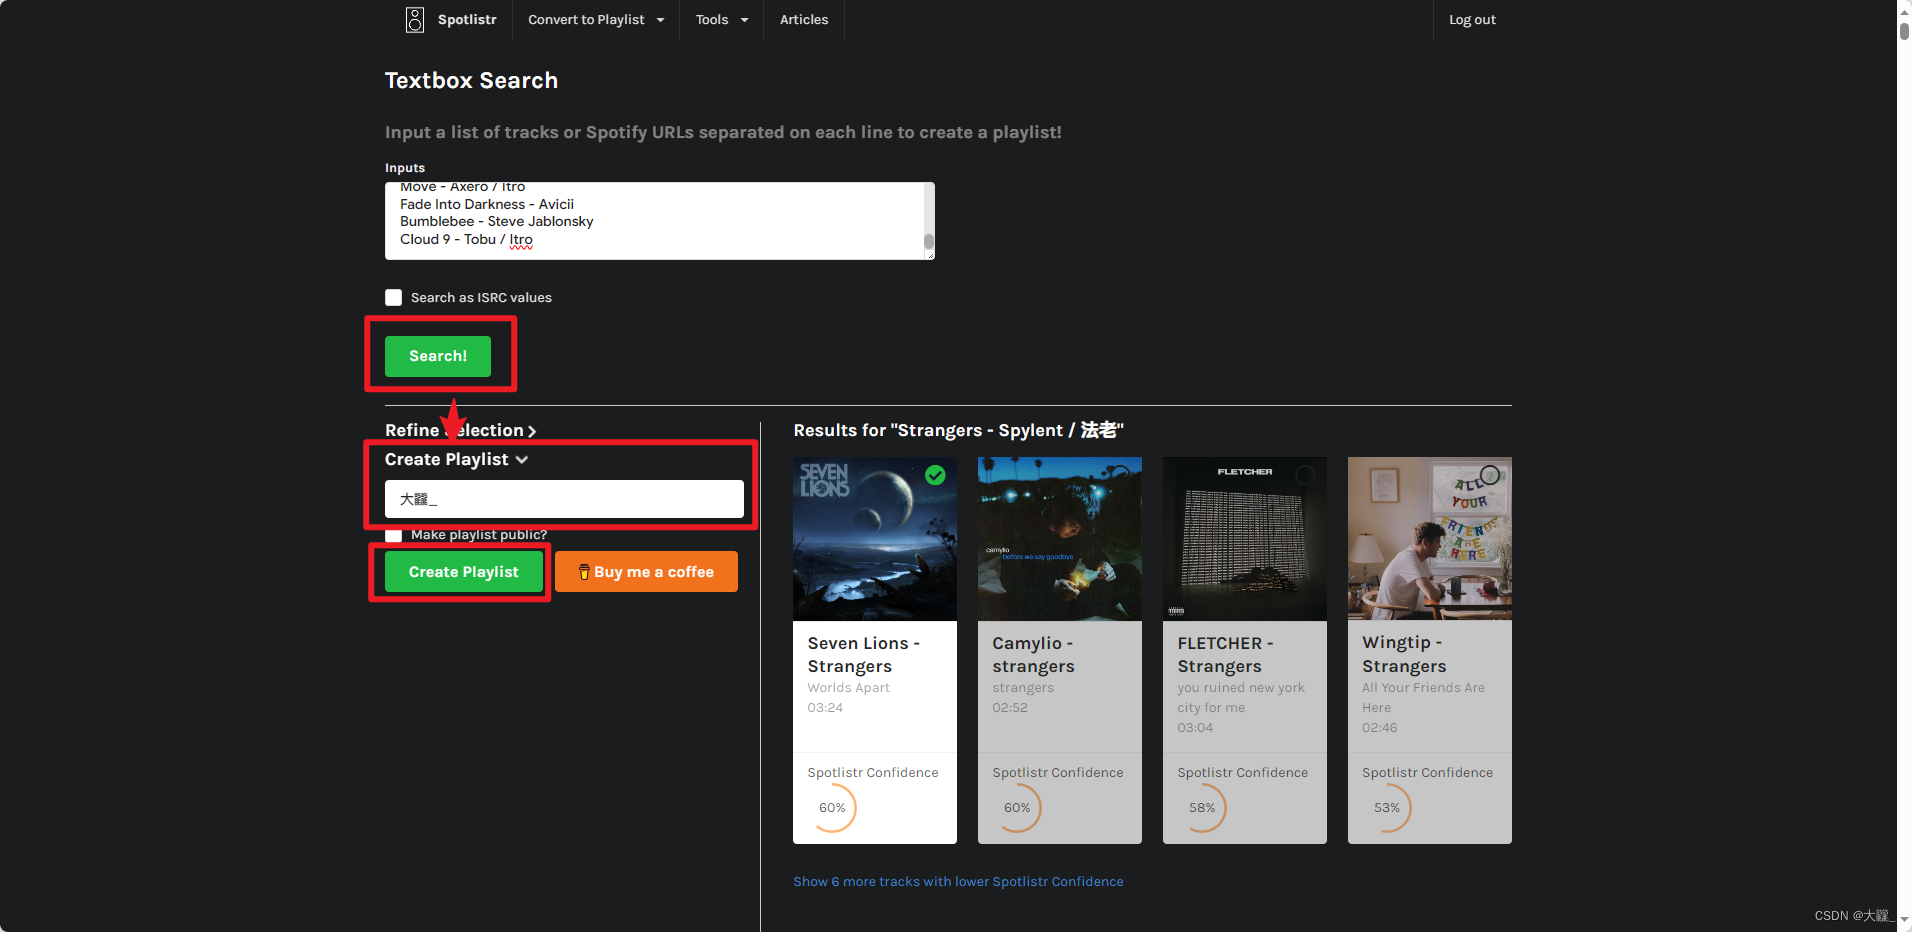The width and height of the screenshot is (1912, 932).
Task: Click the Buy me a coffee button
Action: pos(646,572)
